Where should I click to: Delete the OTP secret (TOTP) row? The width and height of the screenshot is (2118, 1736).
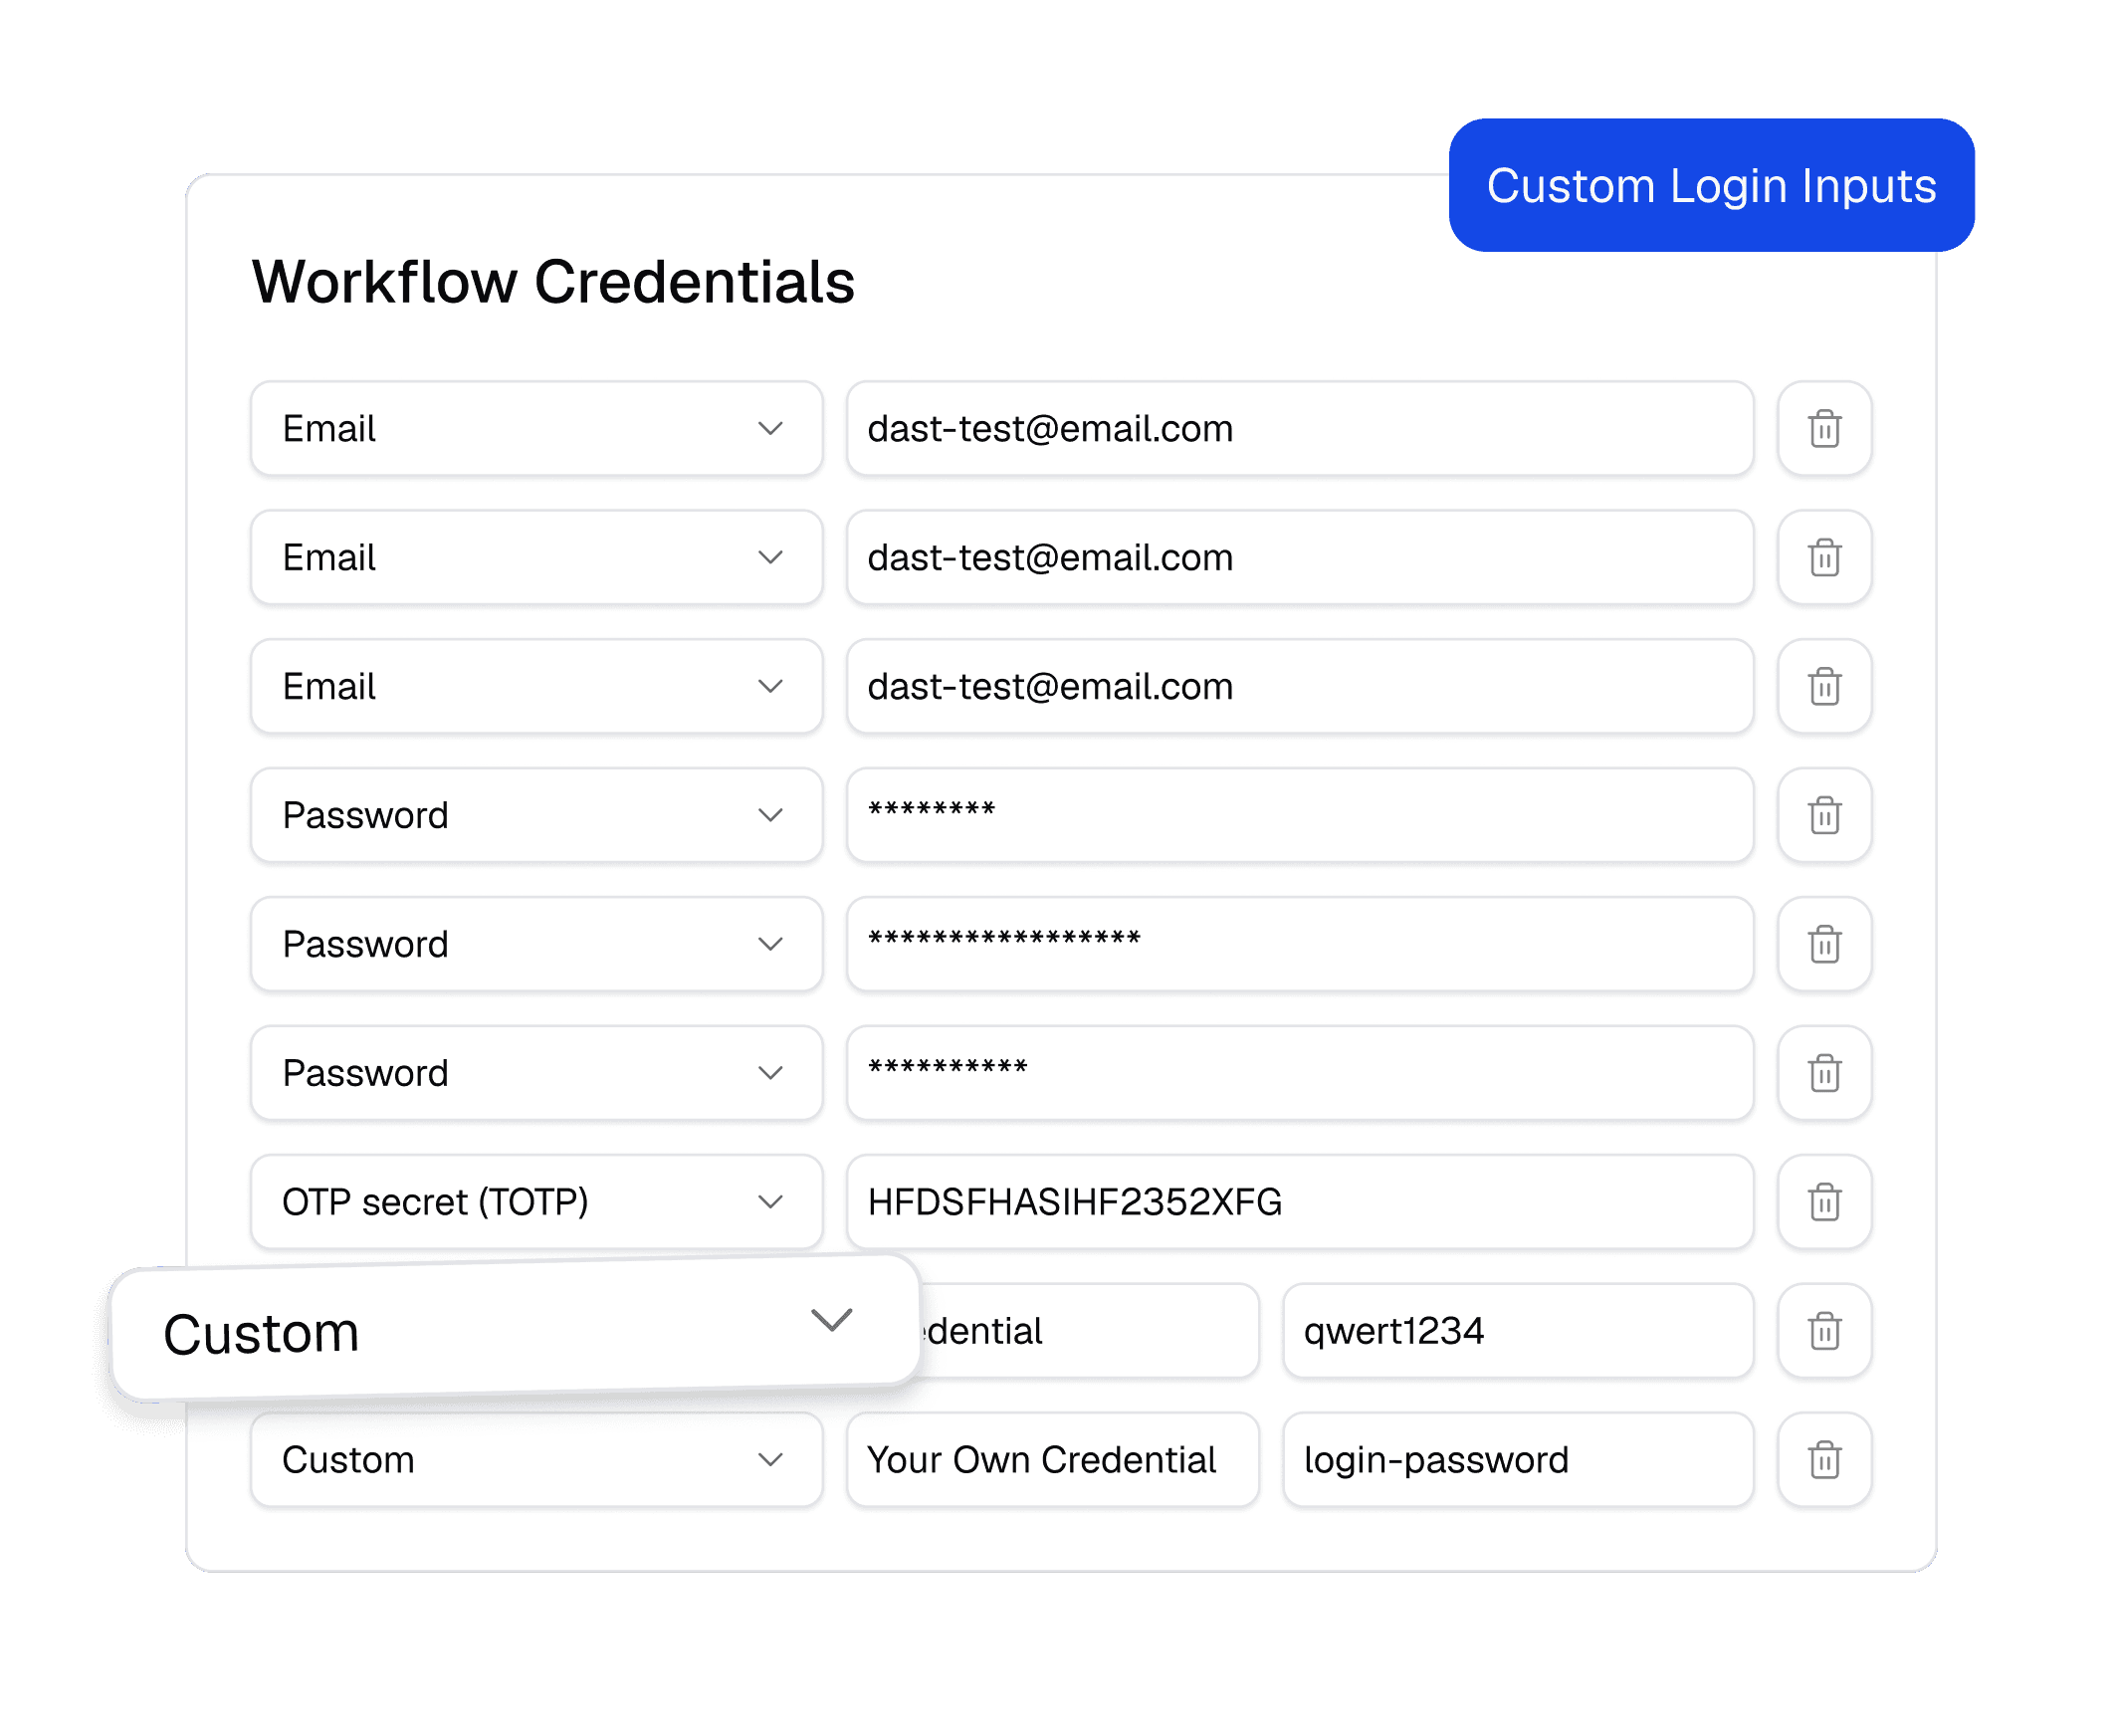(1824, 1201)
